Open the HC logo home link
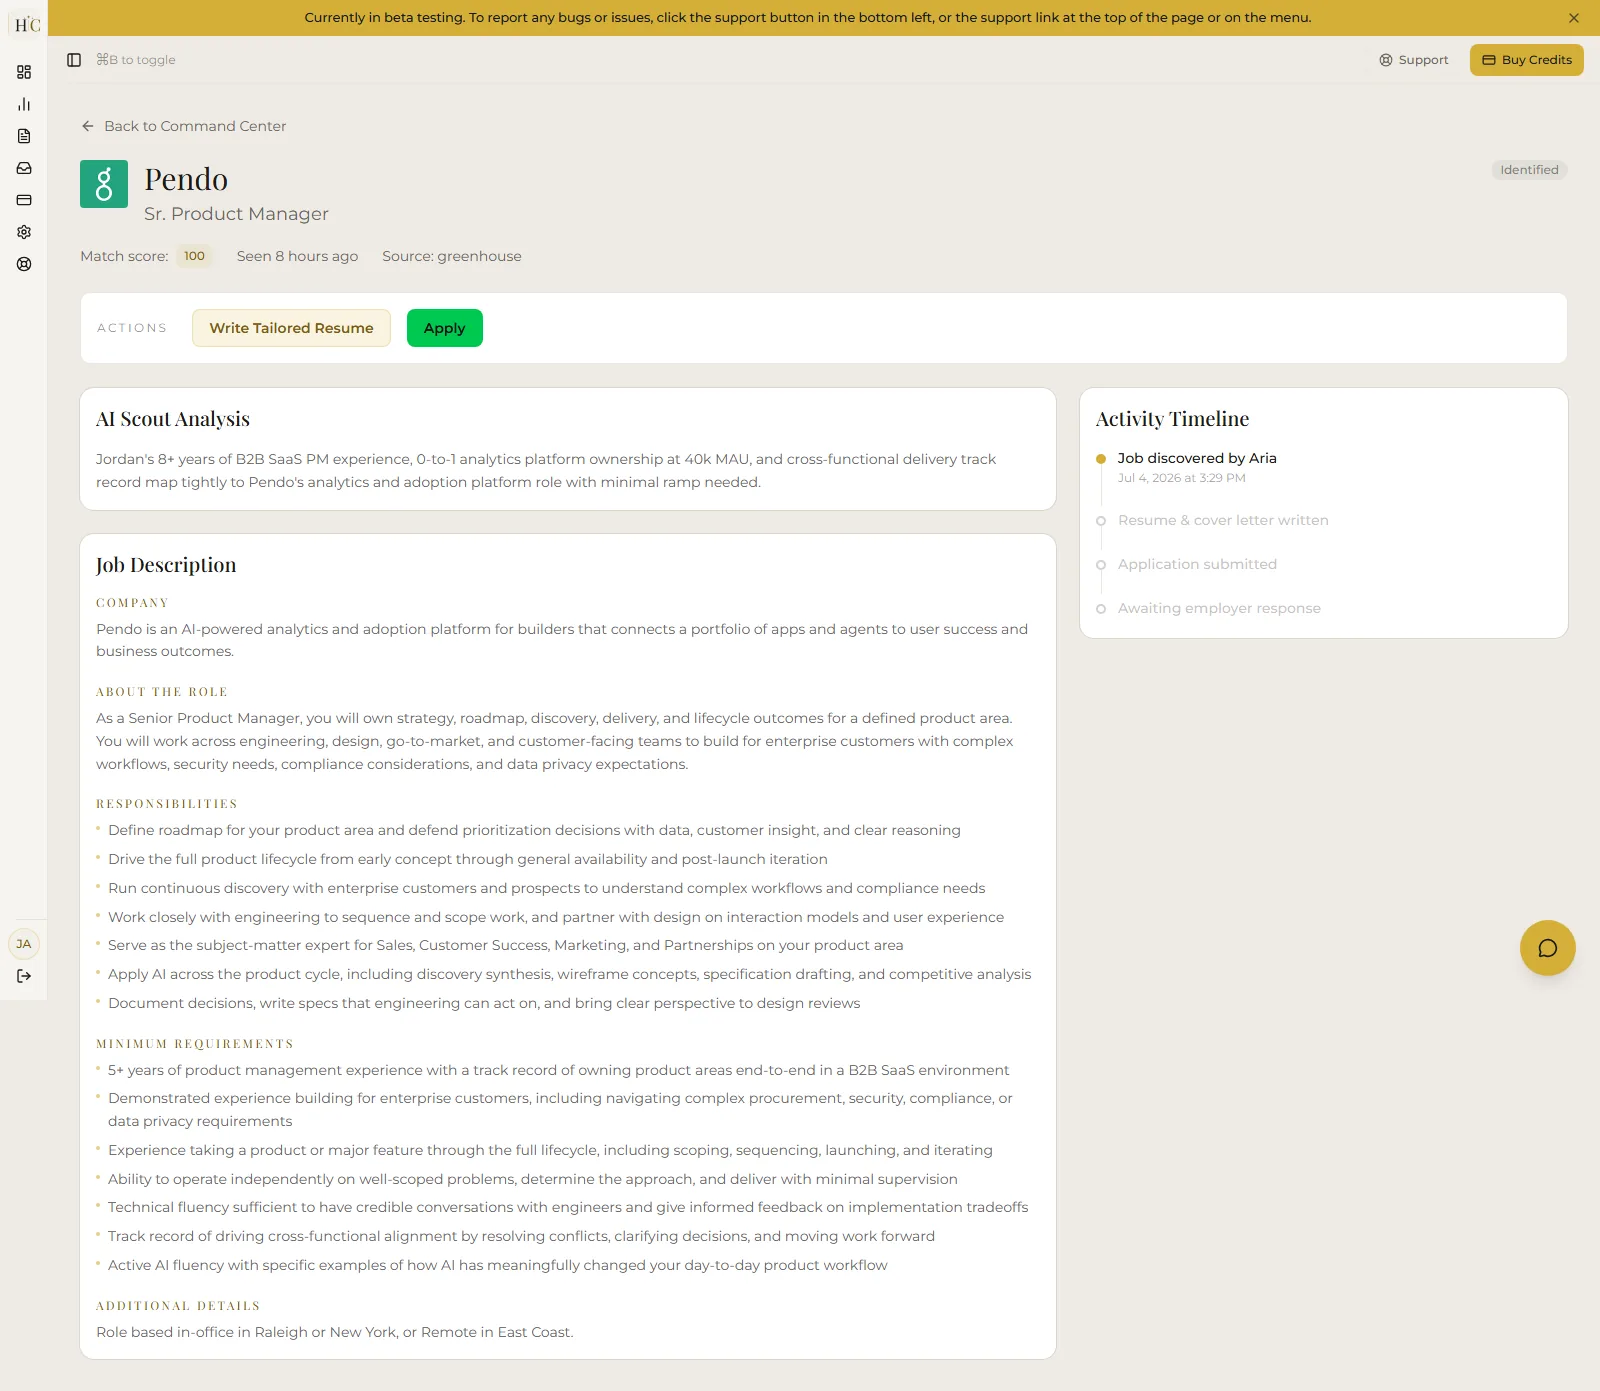1600x1391 pixels. click(27, 24)
